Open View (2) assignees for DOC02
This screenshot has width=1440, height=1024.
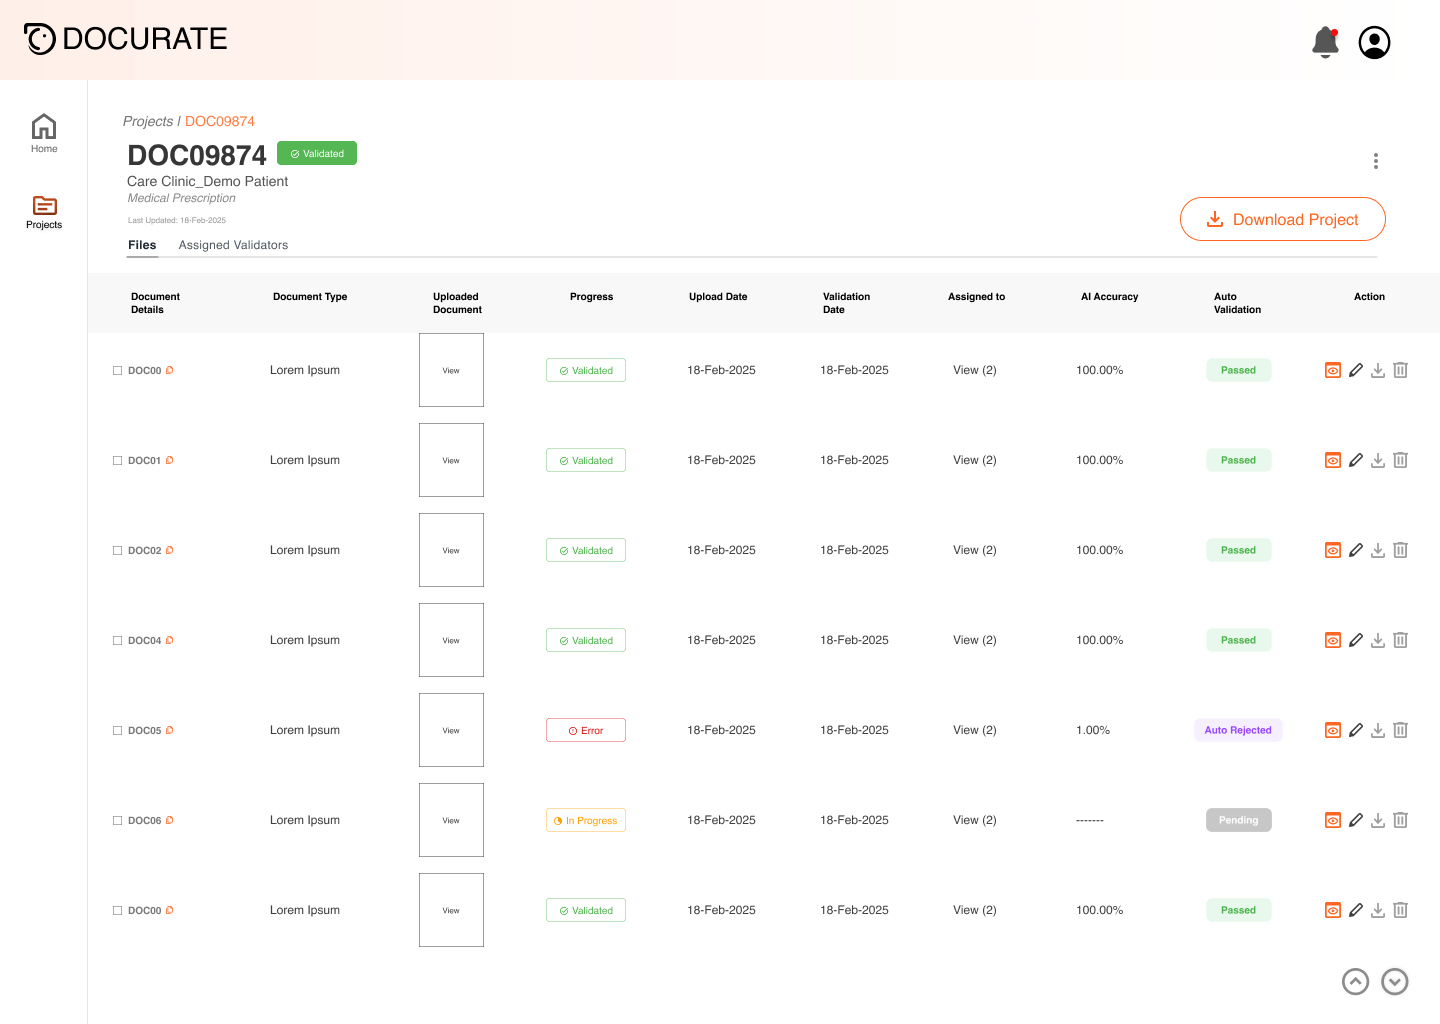tap(974, 550)
